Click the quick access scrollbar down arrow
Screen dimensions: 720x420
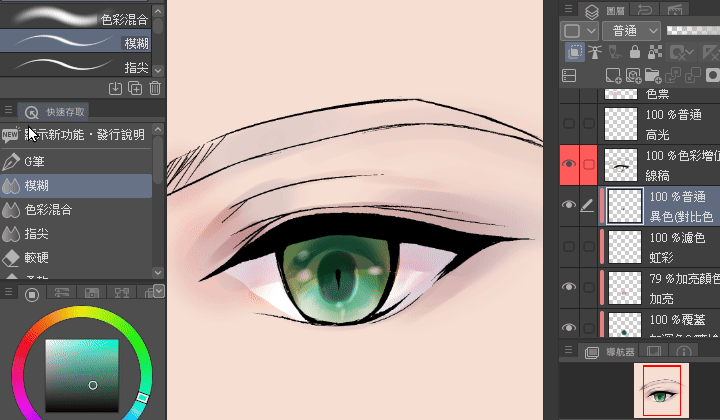tap(158, 272)
